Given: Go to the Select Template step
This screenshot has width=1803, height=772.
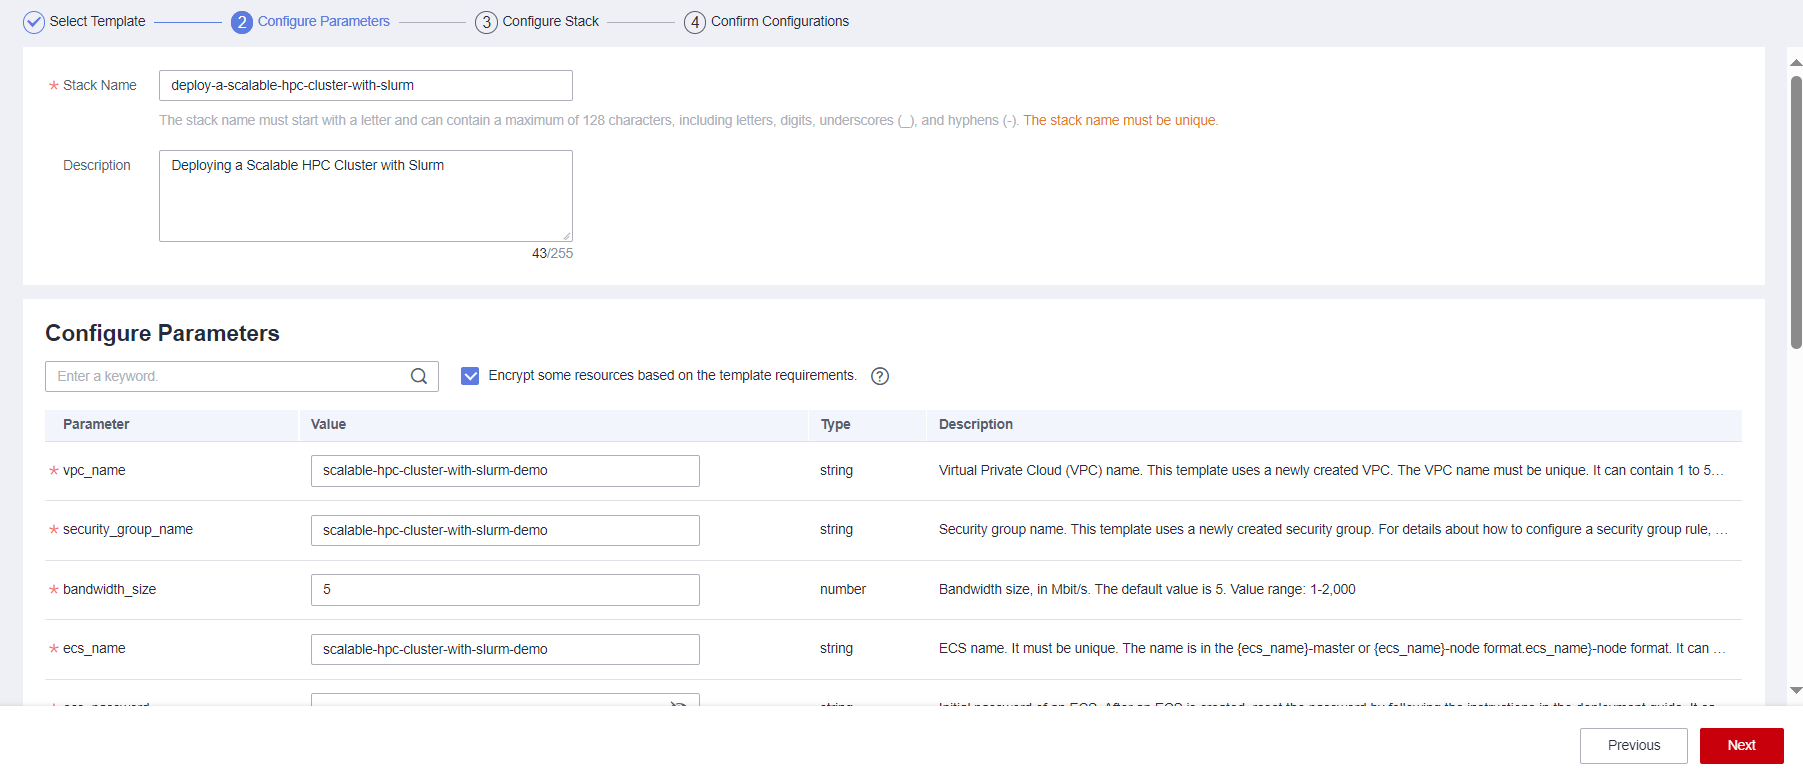Looking at the screenshot, I should point(97,21).
